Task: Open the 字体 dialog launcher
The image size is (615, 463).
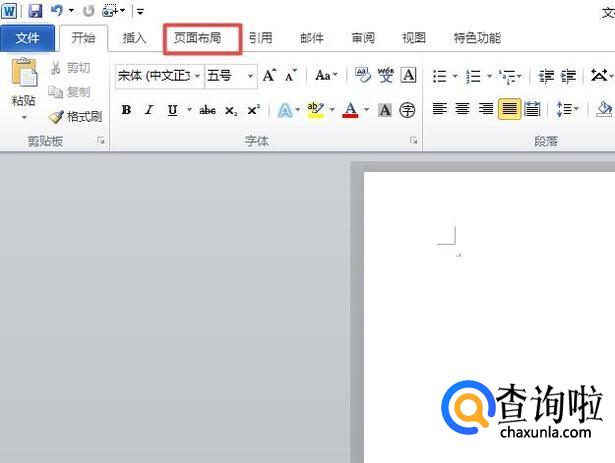Action: pos(413,140)
